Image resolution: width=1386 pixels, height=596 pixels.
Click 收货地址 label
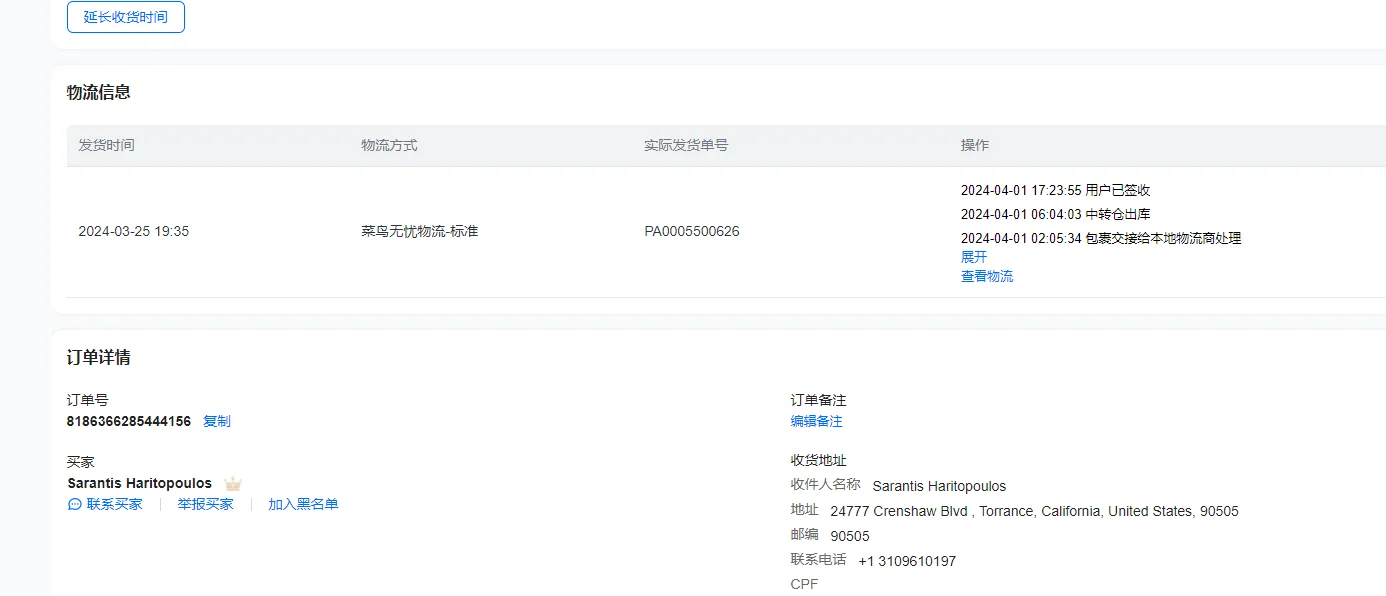[819, 460]
